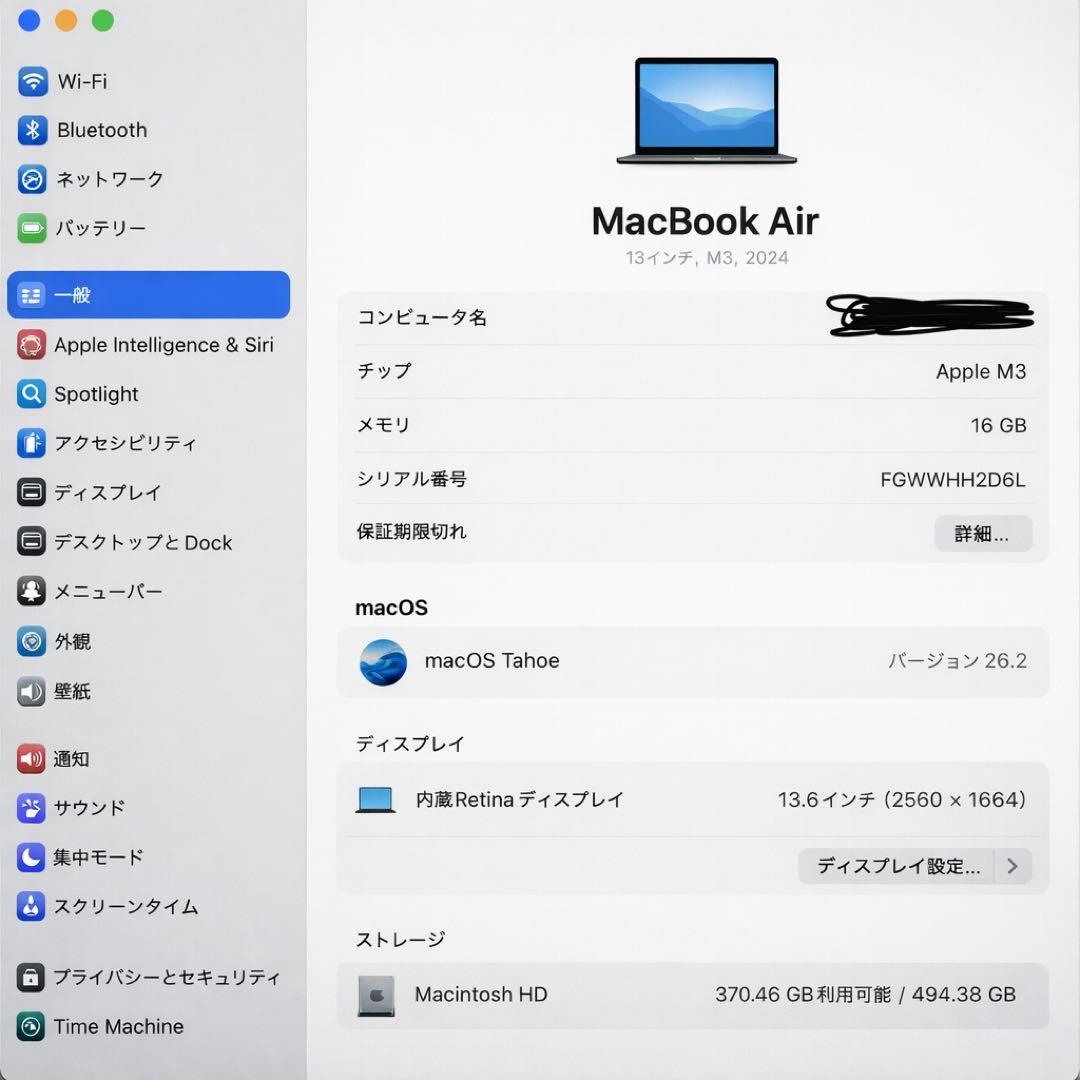Click the 16 GB memory value
The height and width of the screenshot is (1080, 1080).
click(x=998, y=426)
